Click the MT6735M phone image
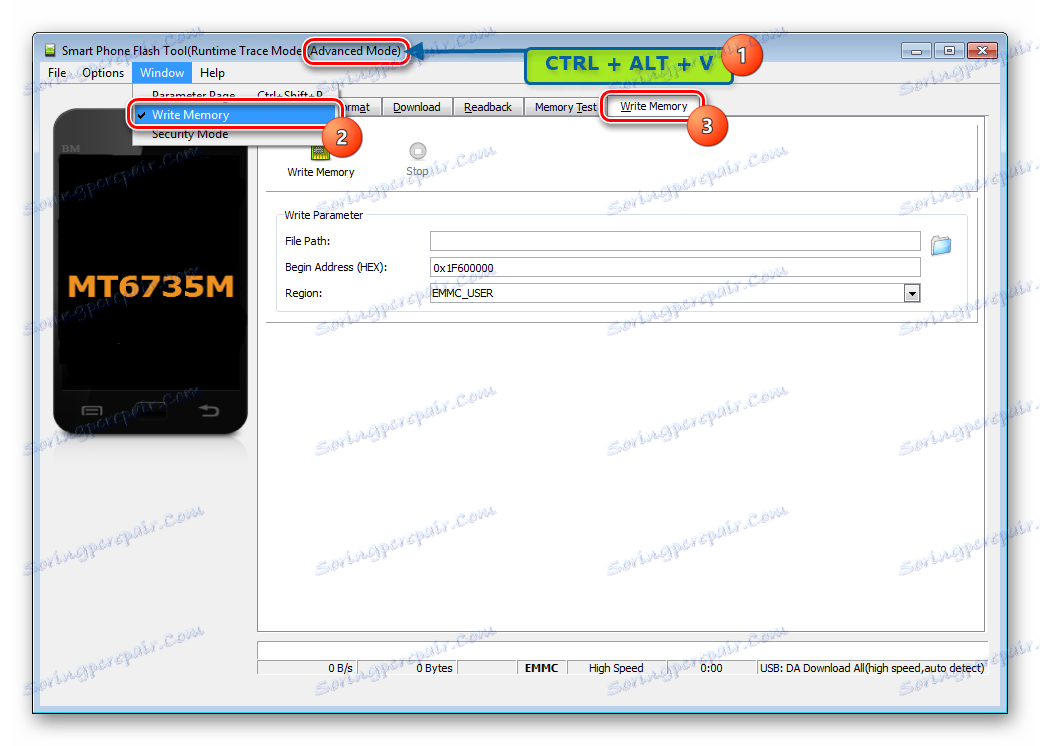 (151, 272)
